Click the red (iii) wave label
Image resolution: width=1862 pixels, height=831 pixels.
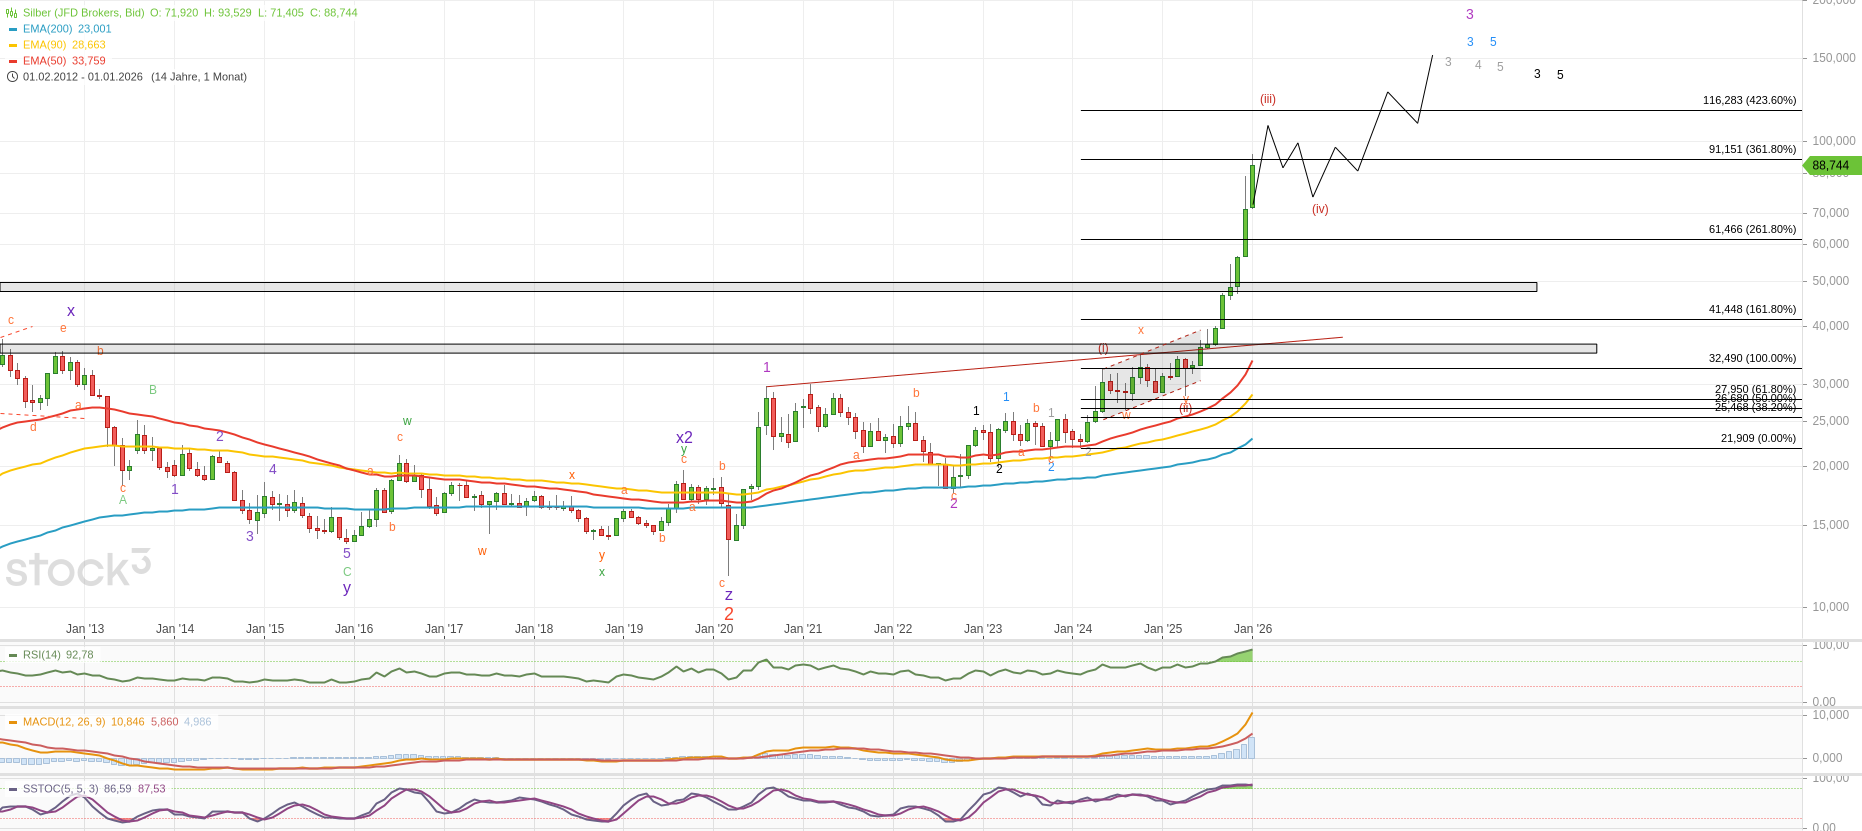1267,99
